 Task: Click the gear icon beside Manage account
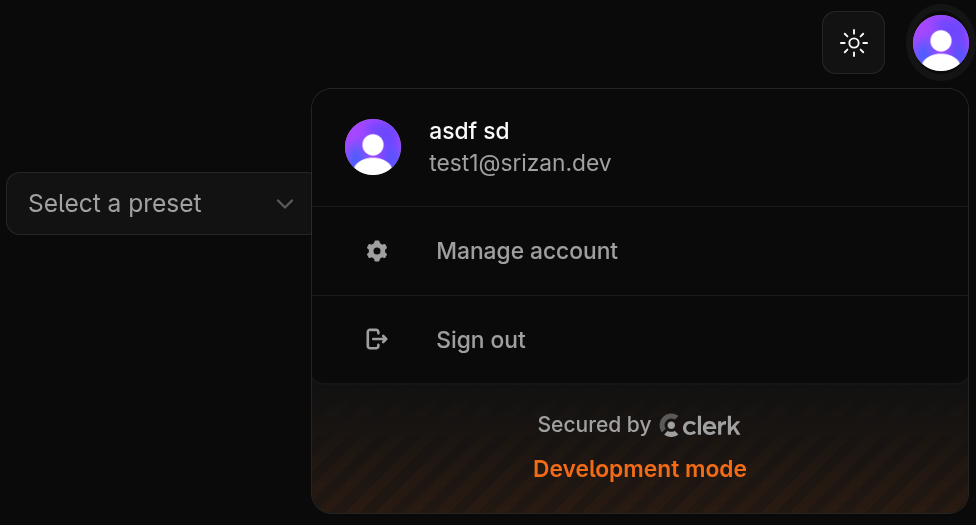(377, 251)
